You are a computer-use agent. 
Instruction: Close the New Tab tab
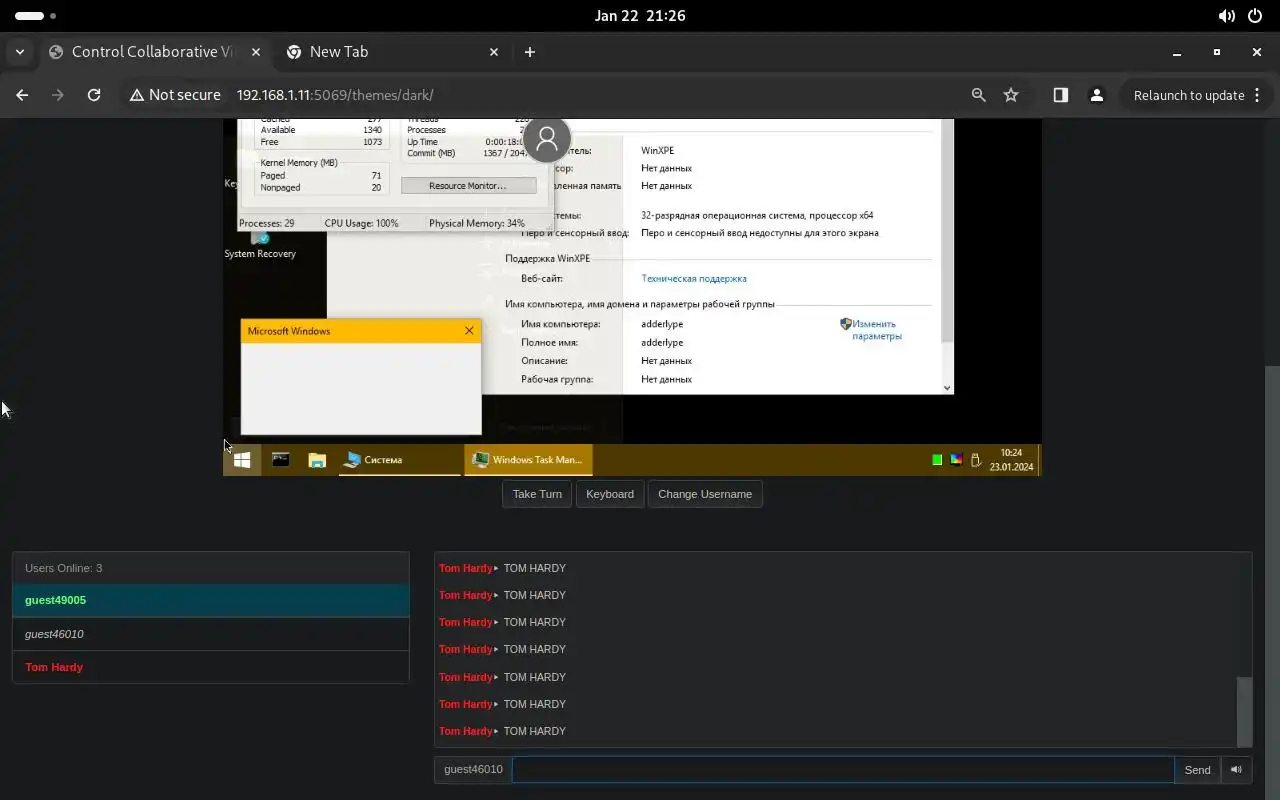(494, 52)
